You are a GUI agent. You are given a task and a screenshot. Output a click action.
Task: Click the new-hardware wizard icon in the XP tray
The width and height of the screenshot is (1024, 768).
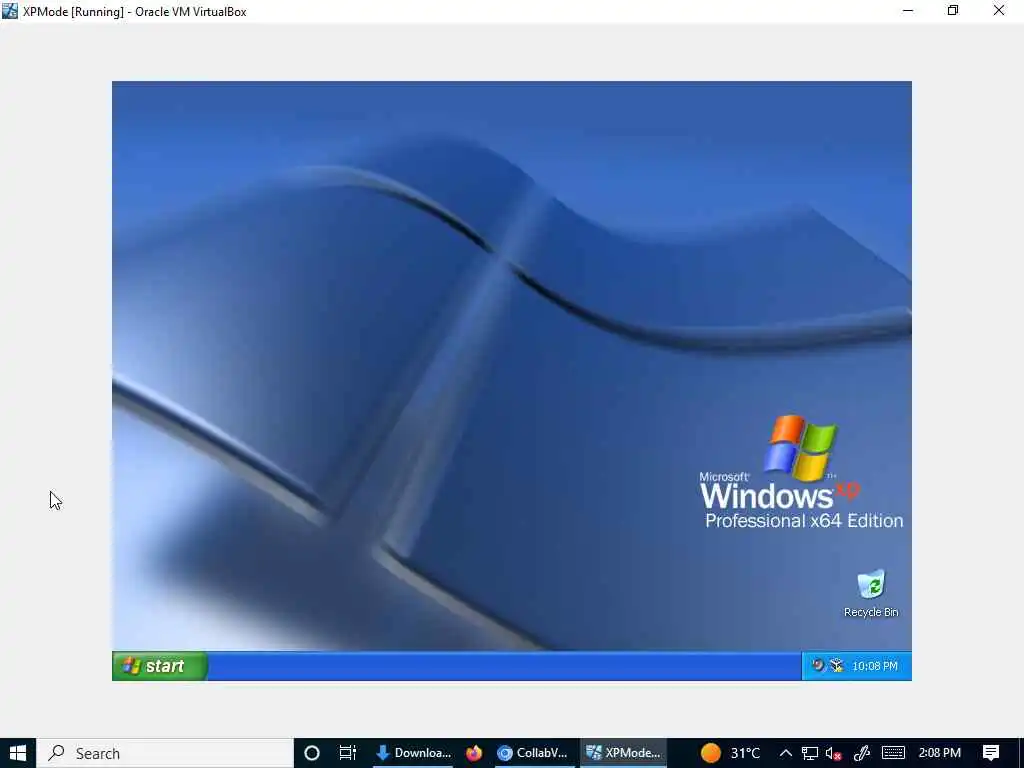pos(837,665)
